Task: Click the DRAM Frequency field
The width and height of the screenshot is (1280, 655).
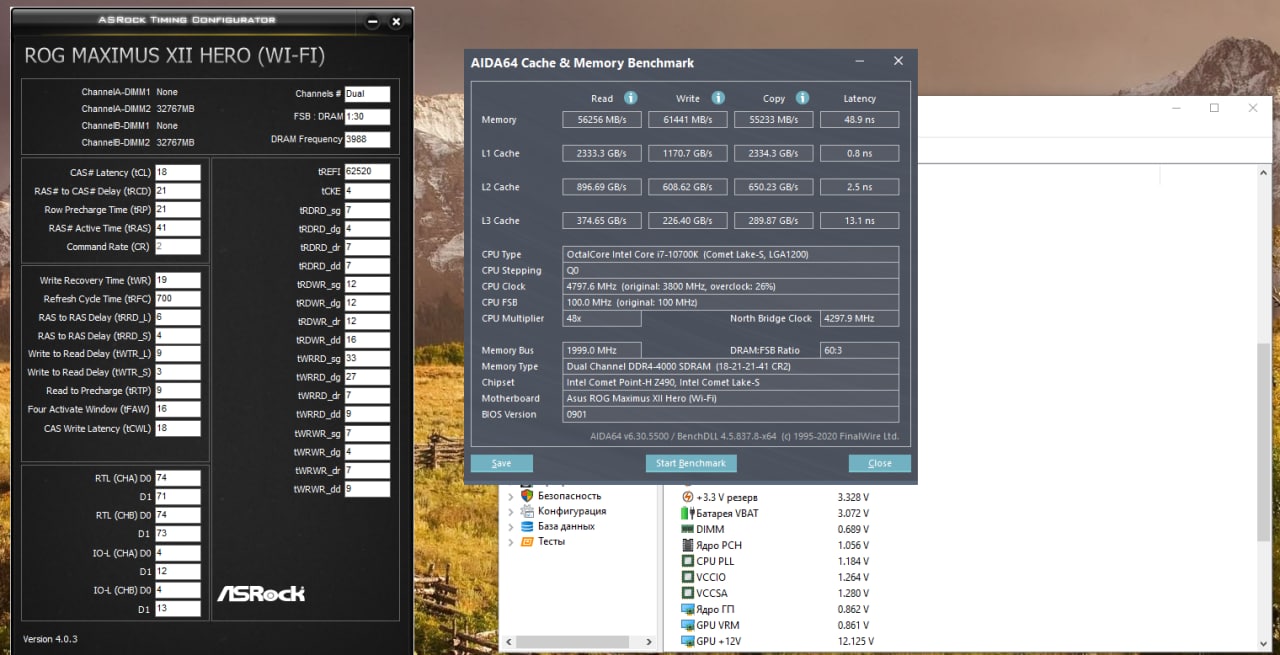Action: click(367, 140)
